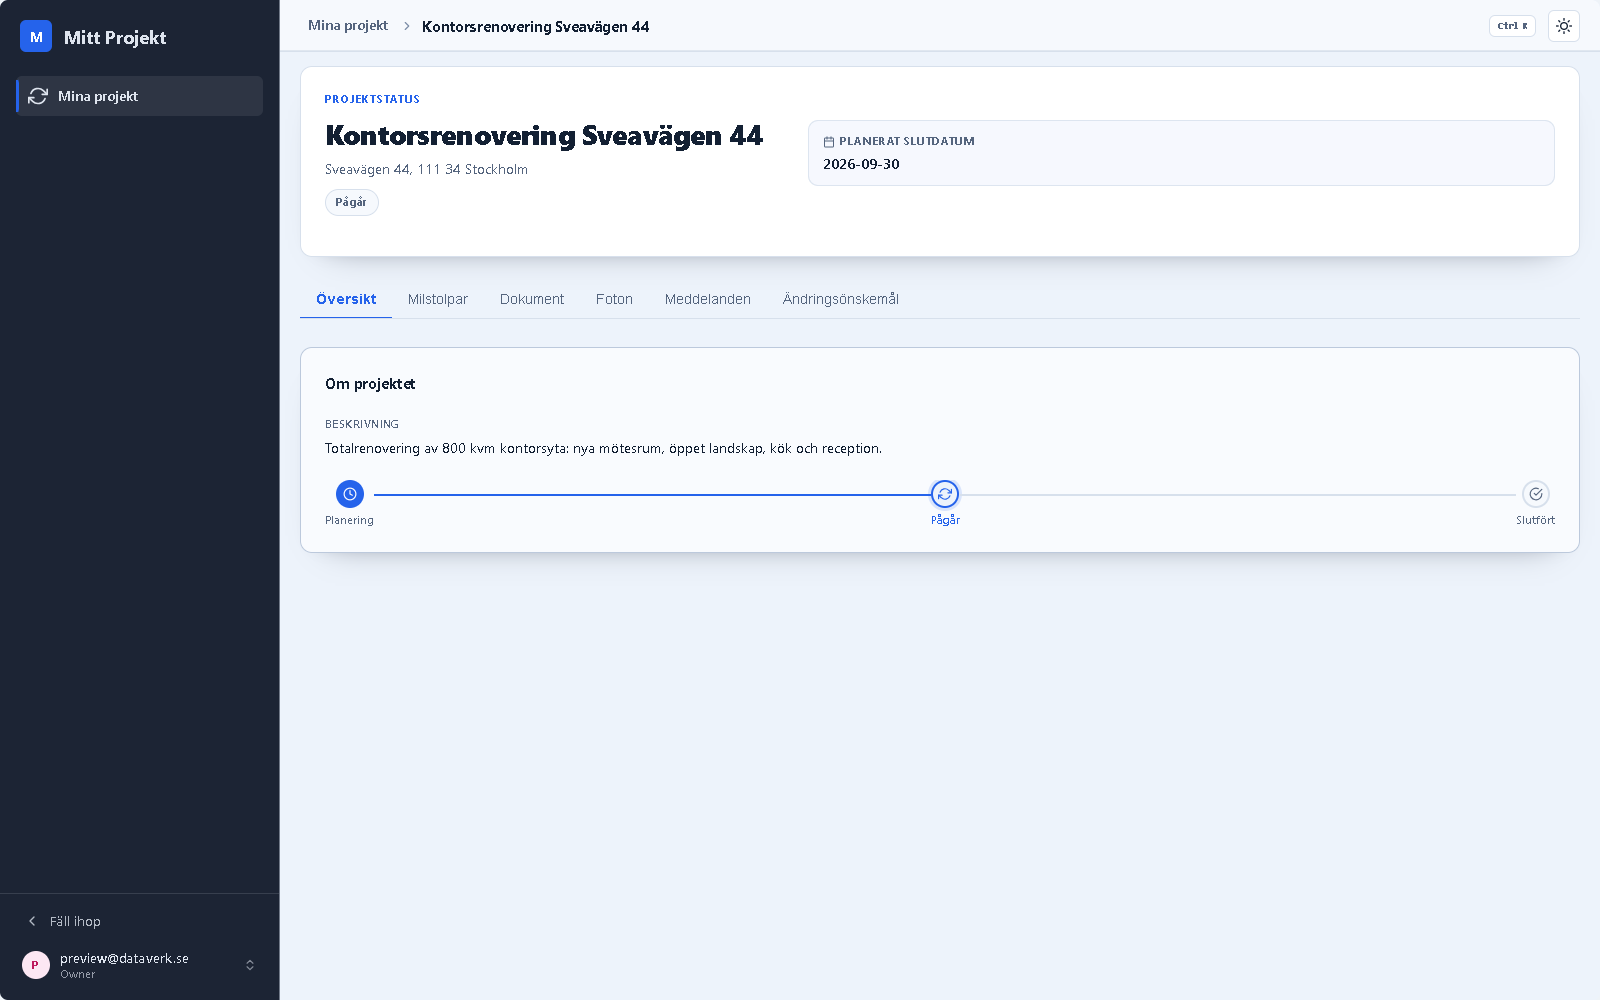Screen dimensions: 1600x1000
Task: Expand the account switcher chevrons
Action: coord(250,965)
